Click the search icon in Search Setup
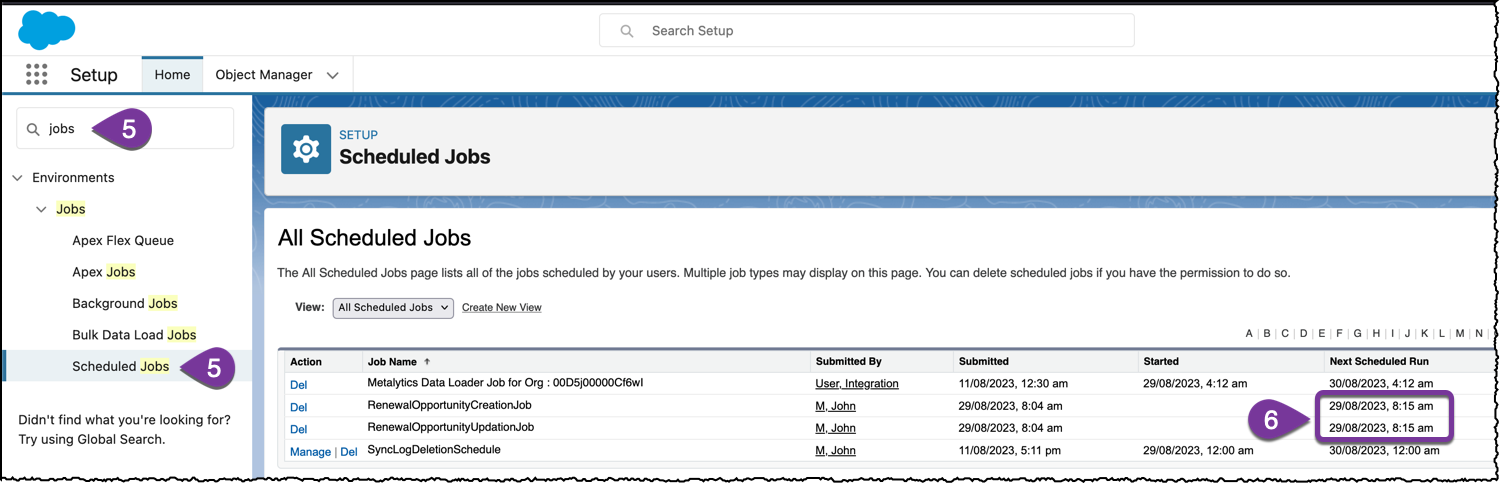The height and width of the screenshot is (483, 1500). pyautogui.click(x=627, y=31)
